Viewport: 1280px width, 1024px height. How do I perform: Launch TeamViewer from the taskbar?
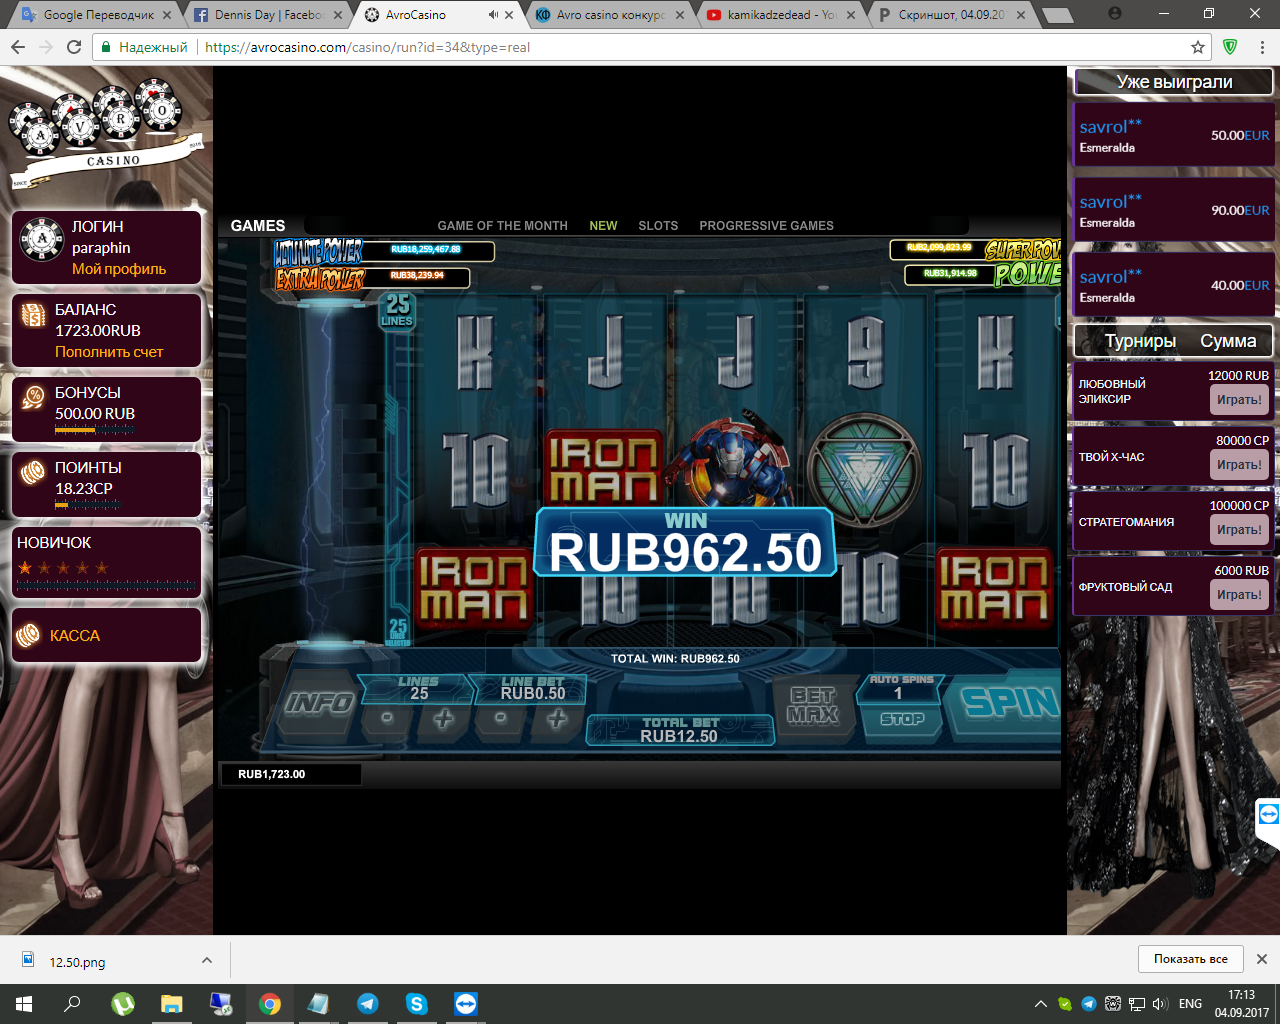[x=465, y=1004]
